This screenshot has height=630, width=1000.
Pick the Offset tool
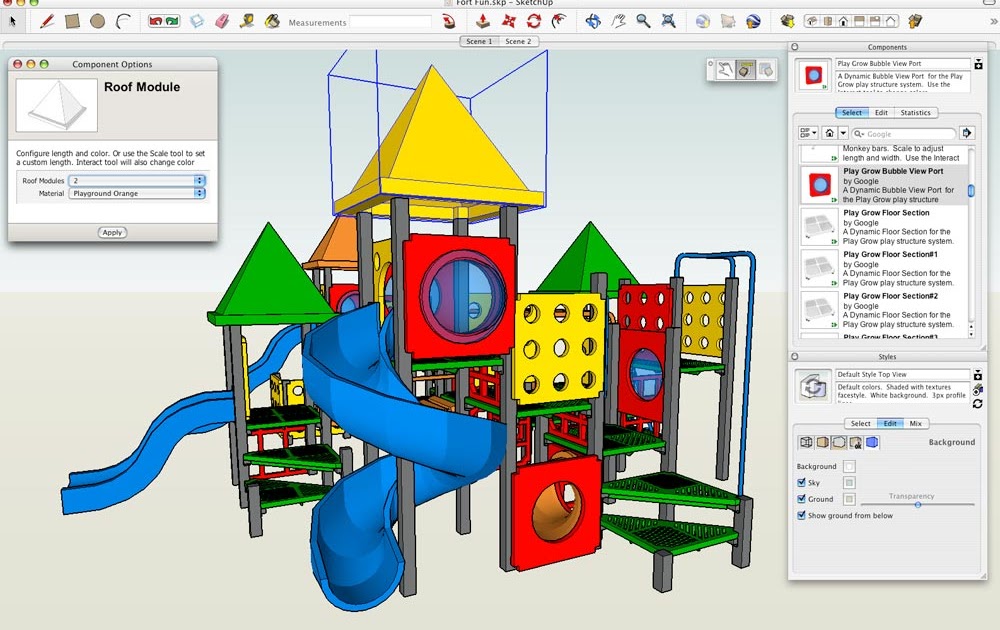[x=559, y=22]
